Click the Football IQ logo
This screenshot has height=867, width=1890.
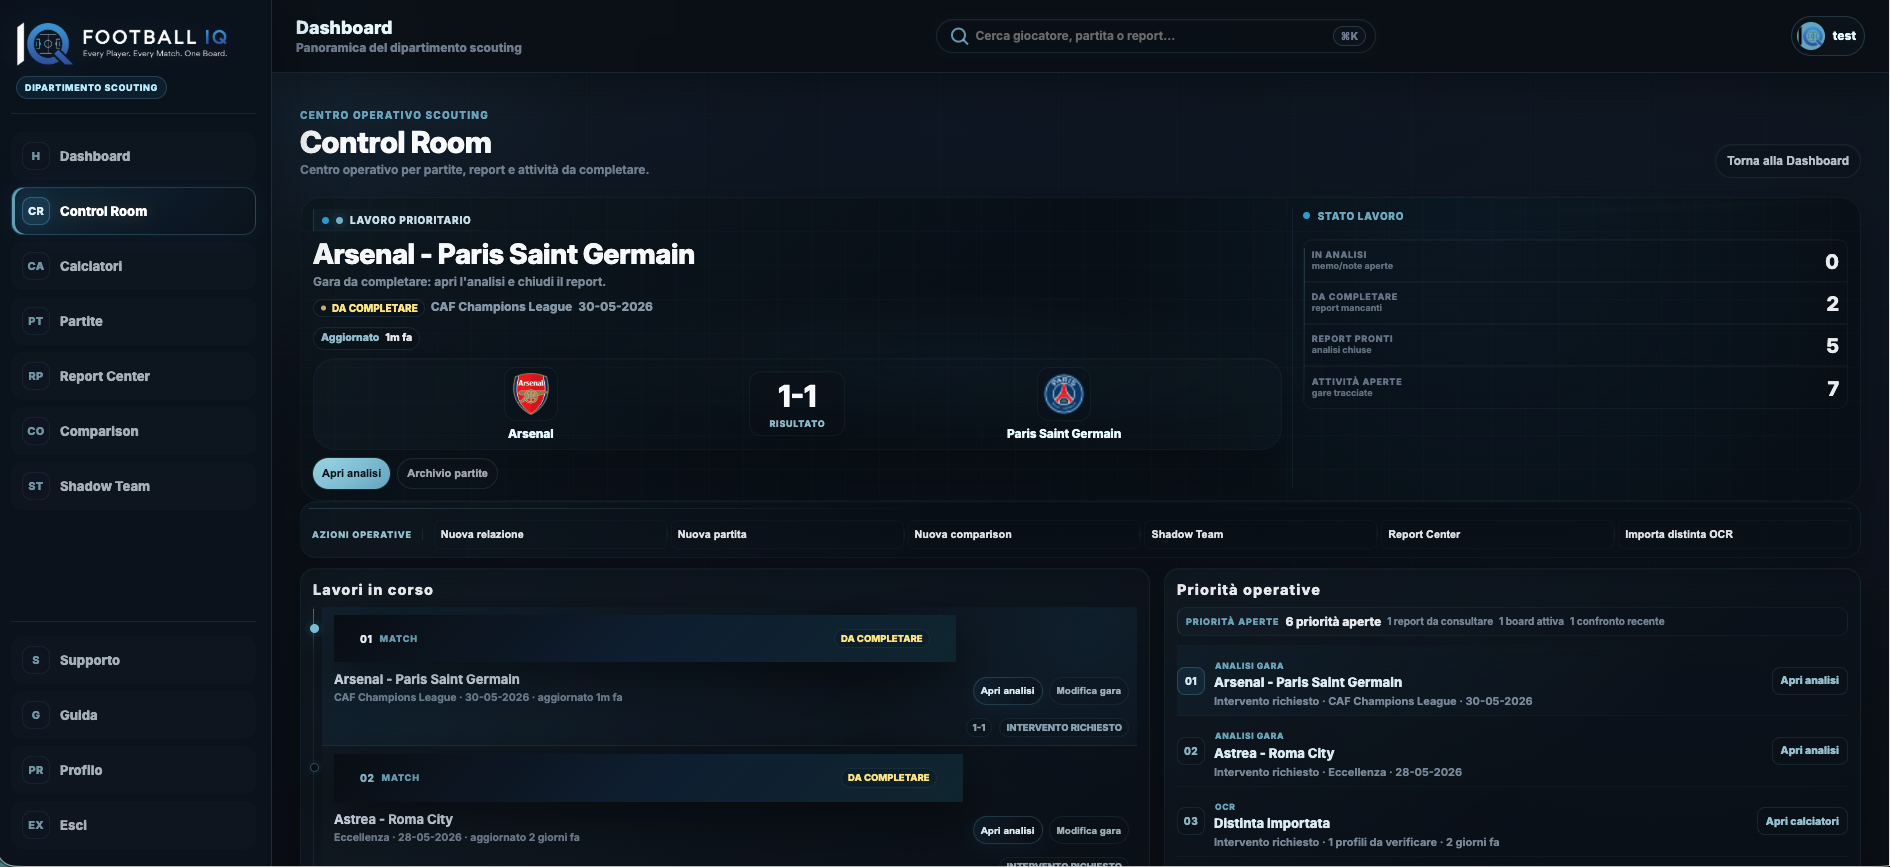122,43
